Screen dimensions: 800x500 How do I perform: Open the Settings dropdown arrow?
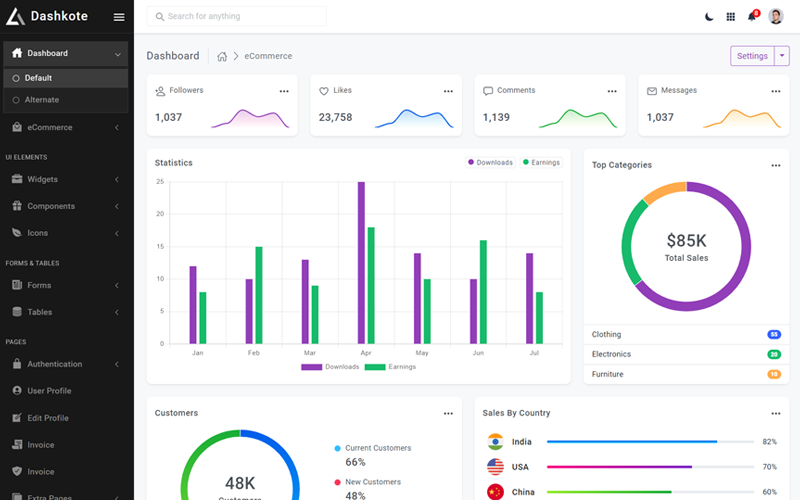coord(782,56)
